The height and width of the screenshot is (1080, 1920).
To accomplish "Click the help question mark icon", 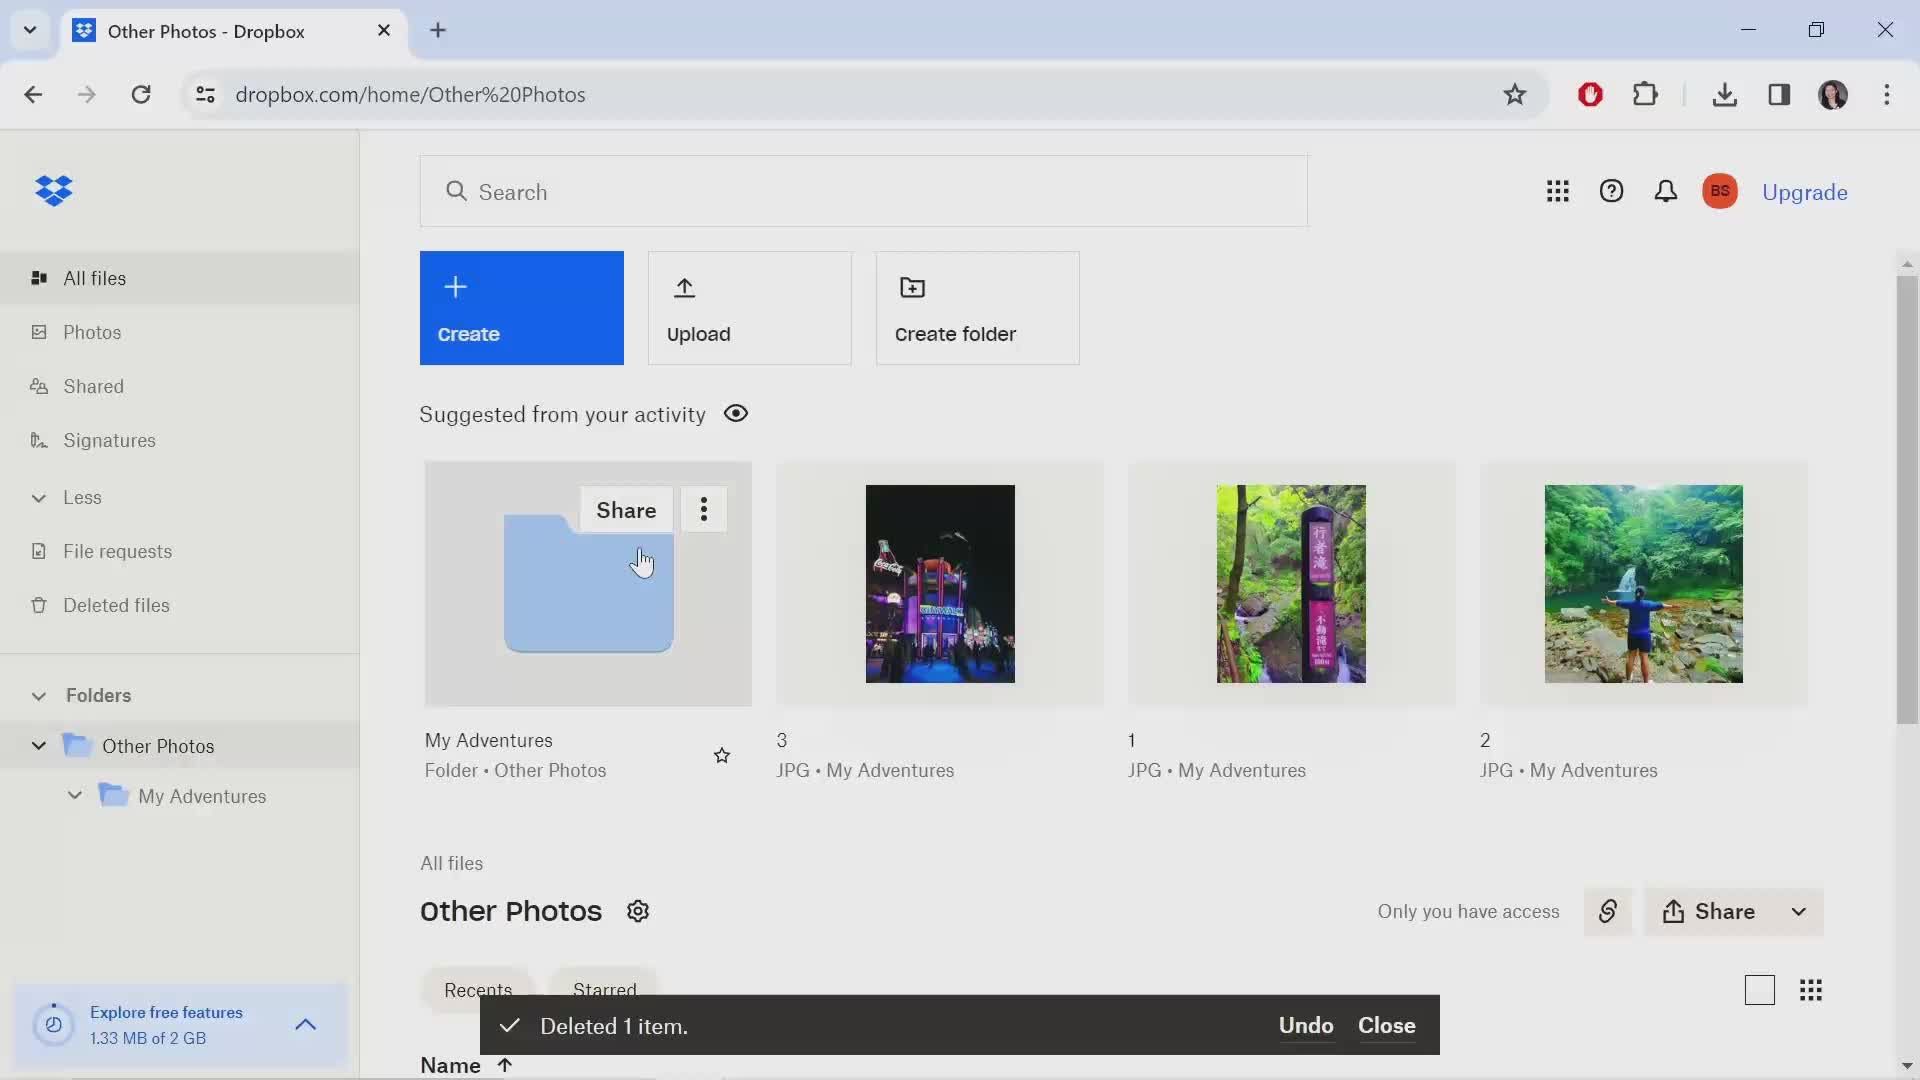I will tap(1611, 191).
